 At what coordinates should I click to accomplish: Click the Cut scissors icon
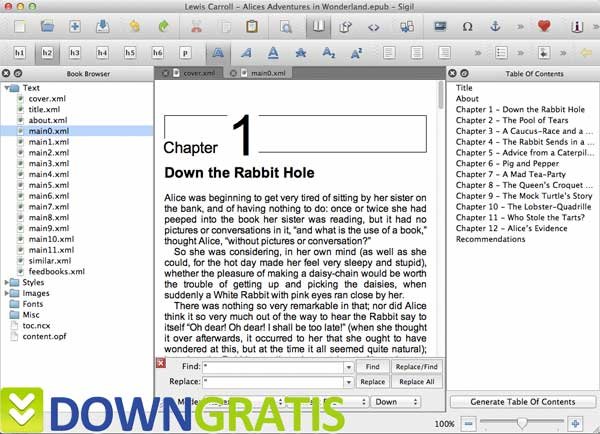pyautogui.click(x=197, y=26)
